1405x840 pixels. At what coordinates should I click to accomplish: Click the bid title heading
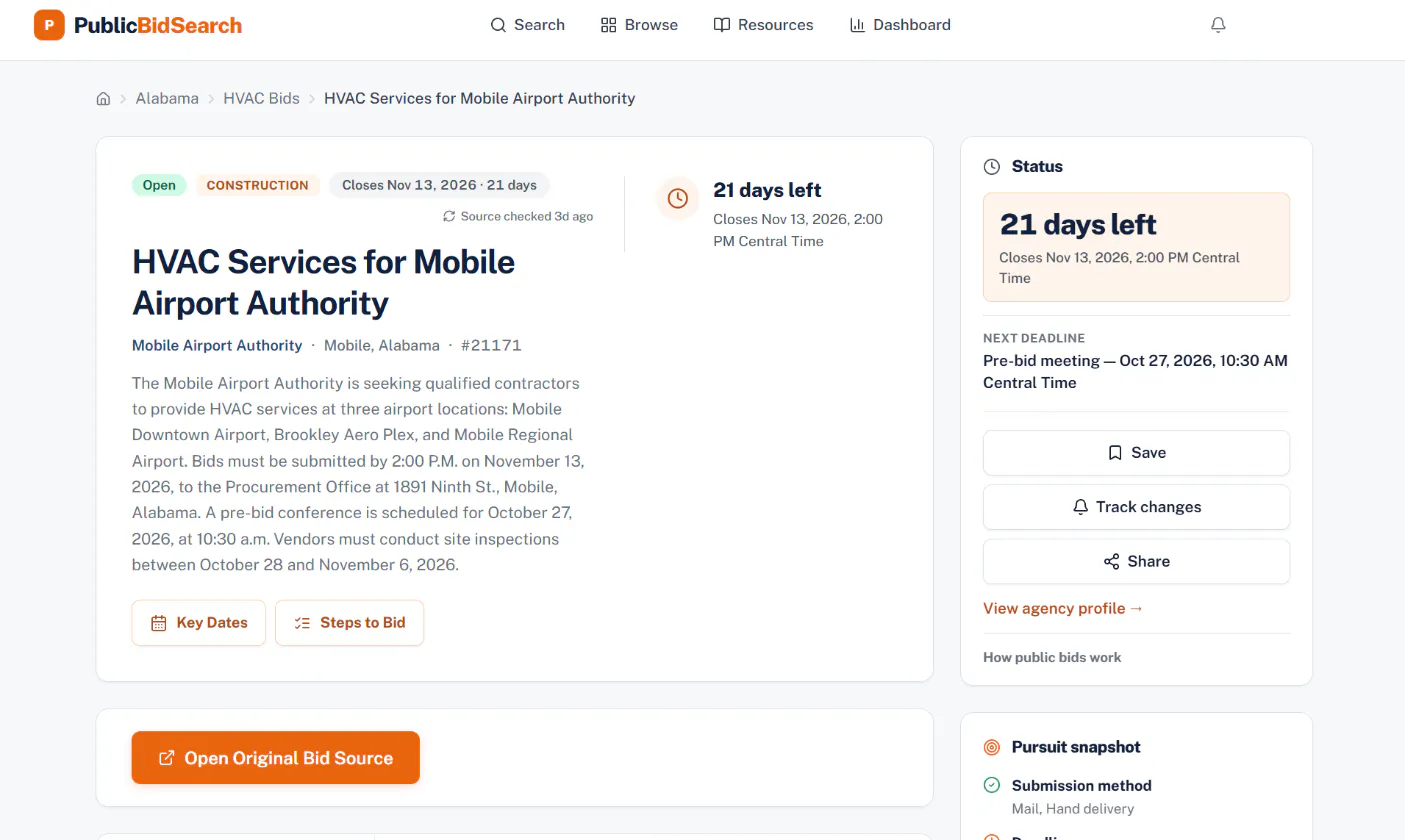[x=324, y=282]
